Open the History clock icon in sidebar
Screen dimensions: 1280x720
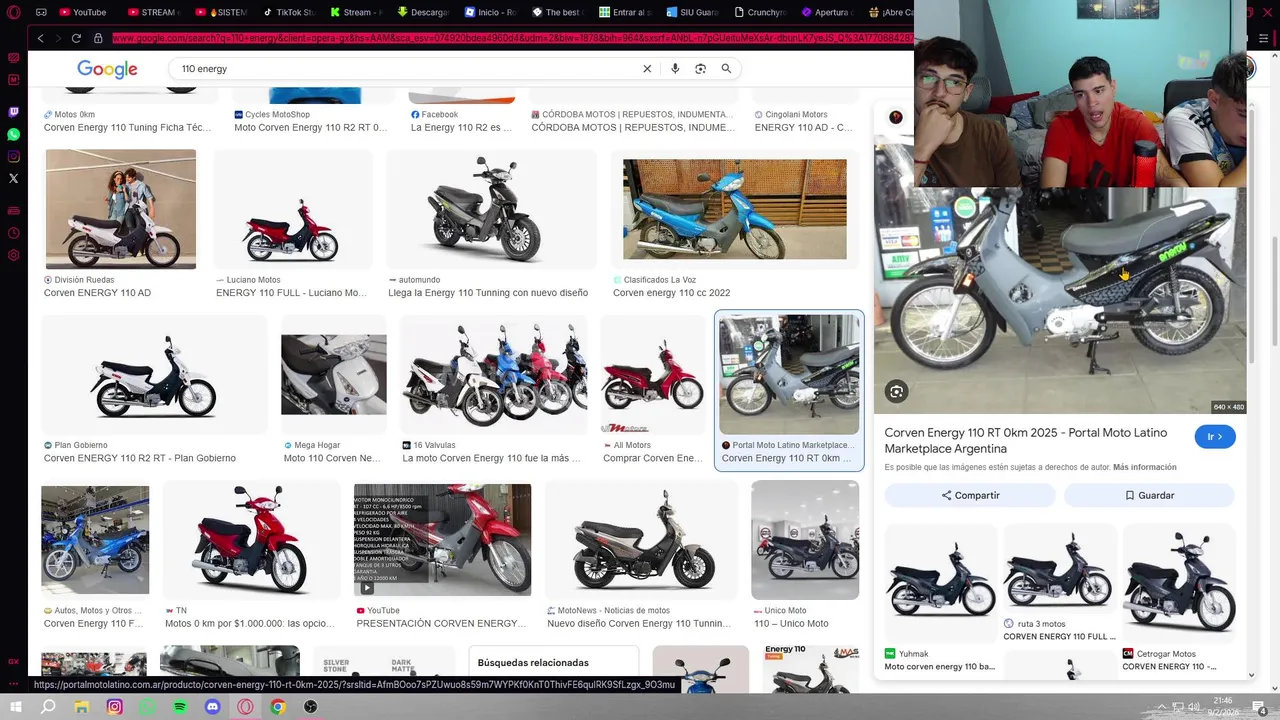tap(13, 233)
